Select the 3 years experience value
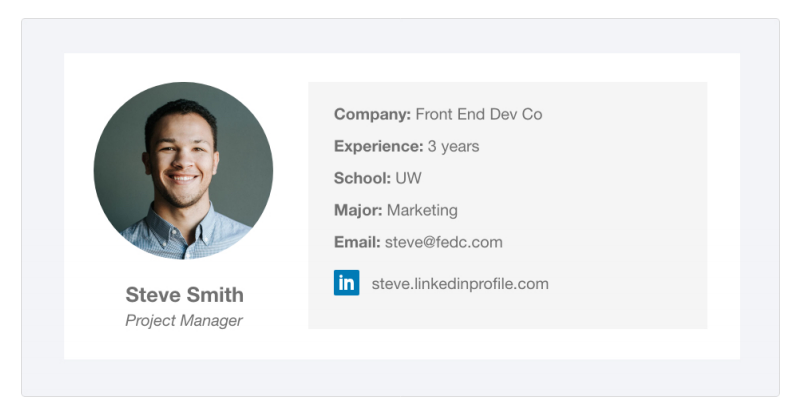This screenshot has width=806, height=408. coord(453,146)
